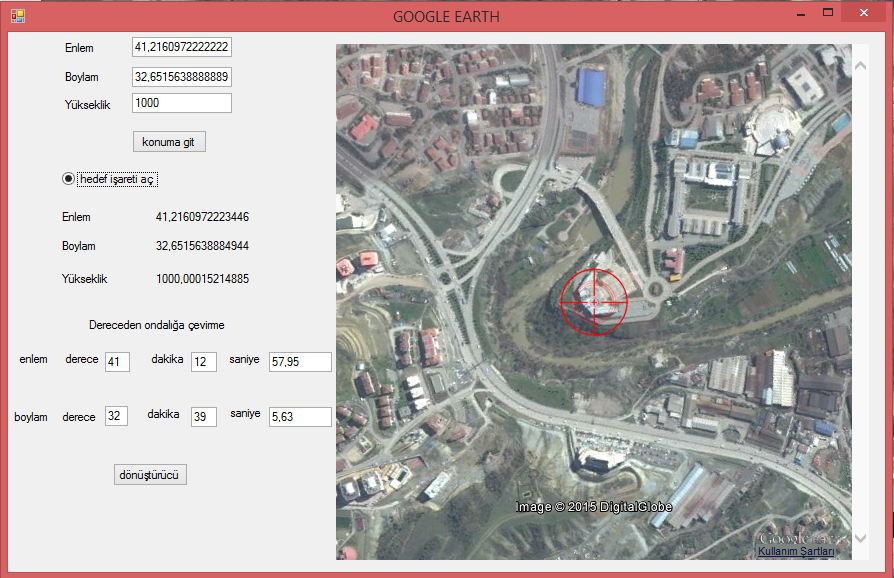Click the map scroll up arrow
The height and width of the screenshot is (578, 894).
[x=860, y=66]
